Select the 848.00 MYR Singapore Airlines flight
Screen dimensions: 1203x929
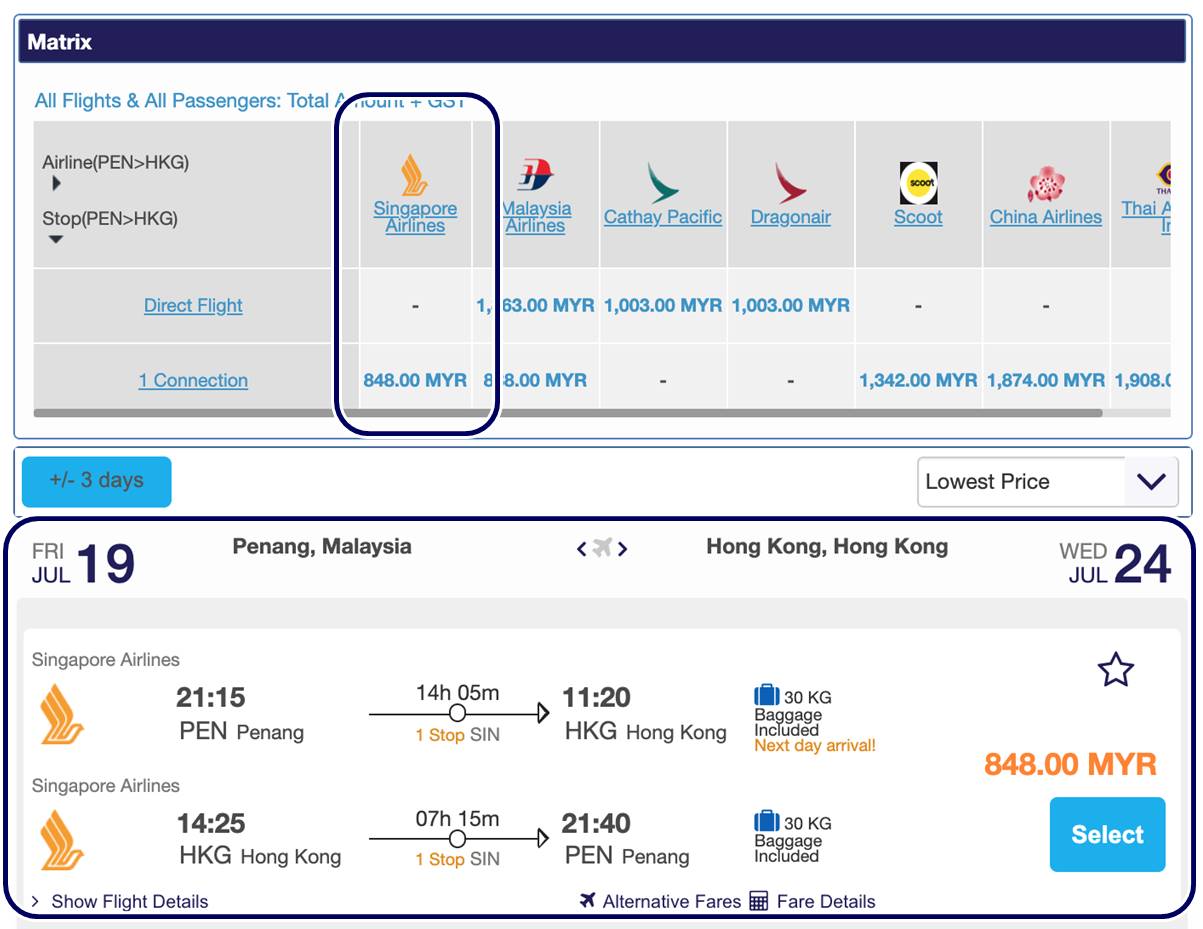tap(1107, 834)
